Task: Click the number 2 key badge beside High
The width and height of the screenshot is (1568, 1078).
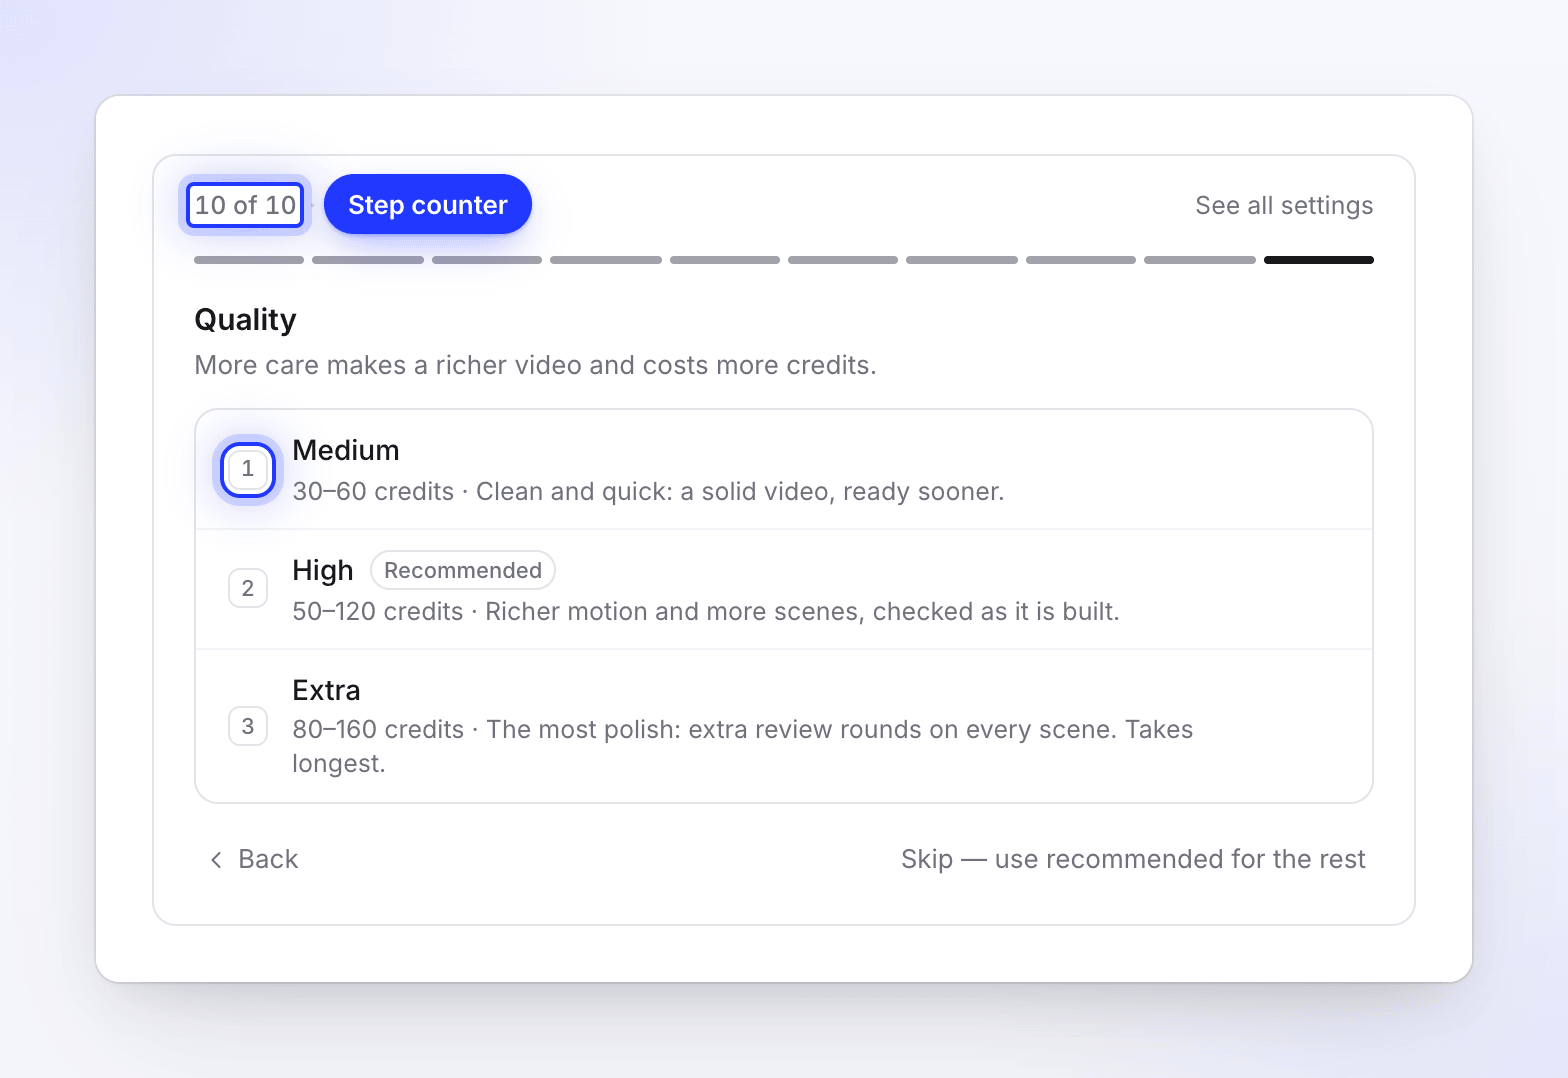Action: coord(248,589)
